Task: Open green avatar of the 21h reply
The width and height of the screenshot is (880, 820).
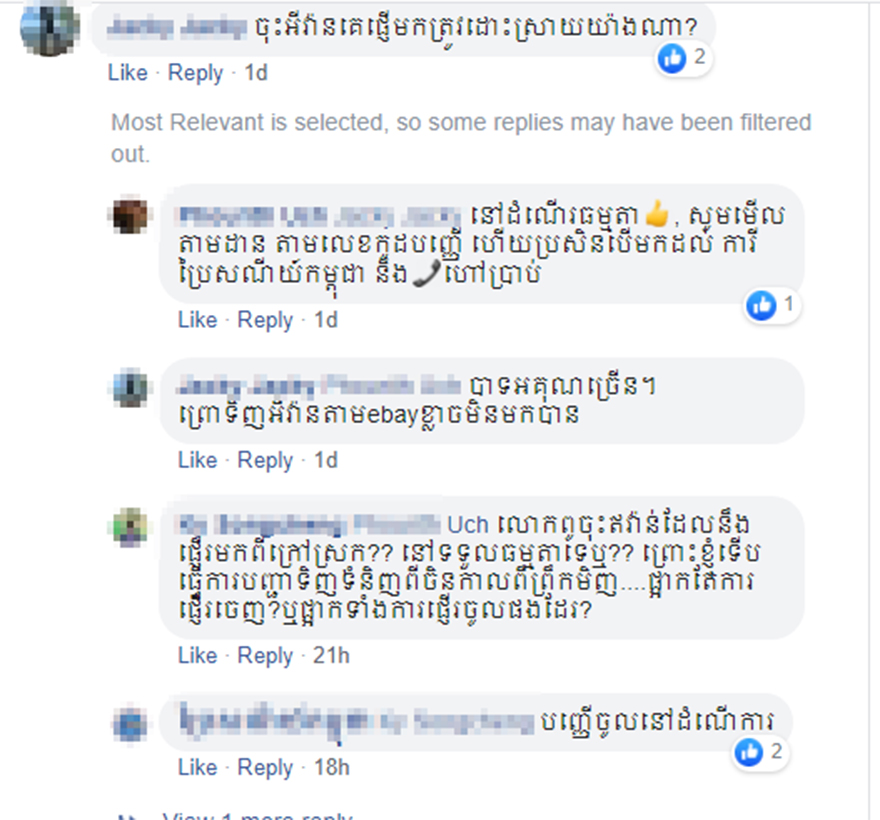Action: pyautogui.click(x=130, y=527)
